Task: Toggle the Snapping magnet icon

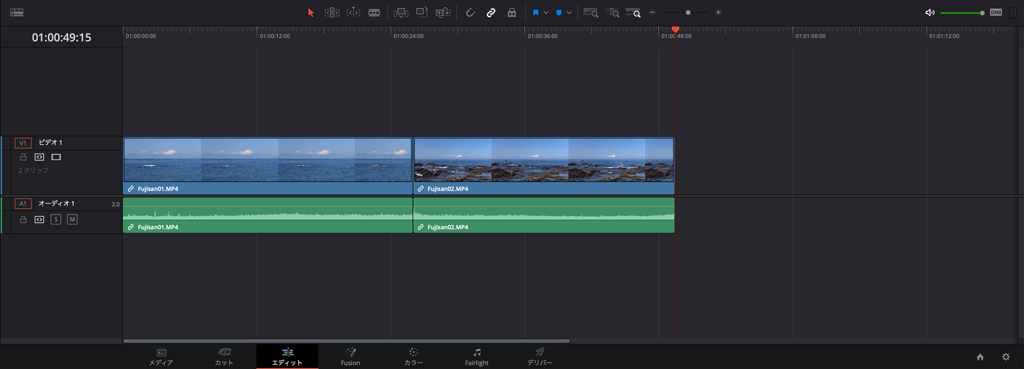Action: [x=470, y=12]
